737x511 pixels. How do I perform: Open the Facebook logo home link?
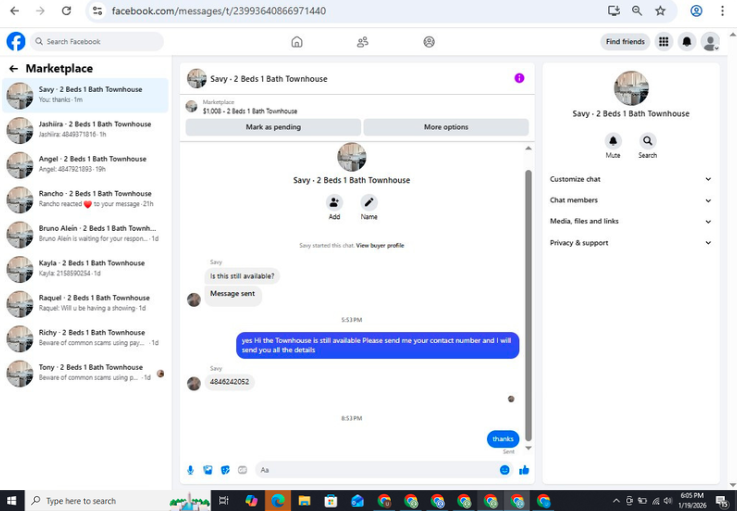[x=16, y=41]
